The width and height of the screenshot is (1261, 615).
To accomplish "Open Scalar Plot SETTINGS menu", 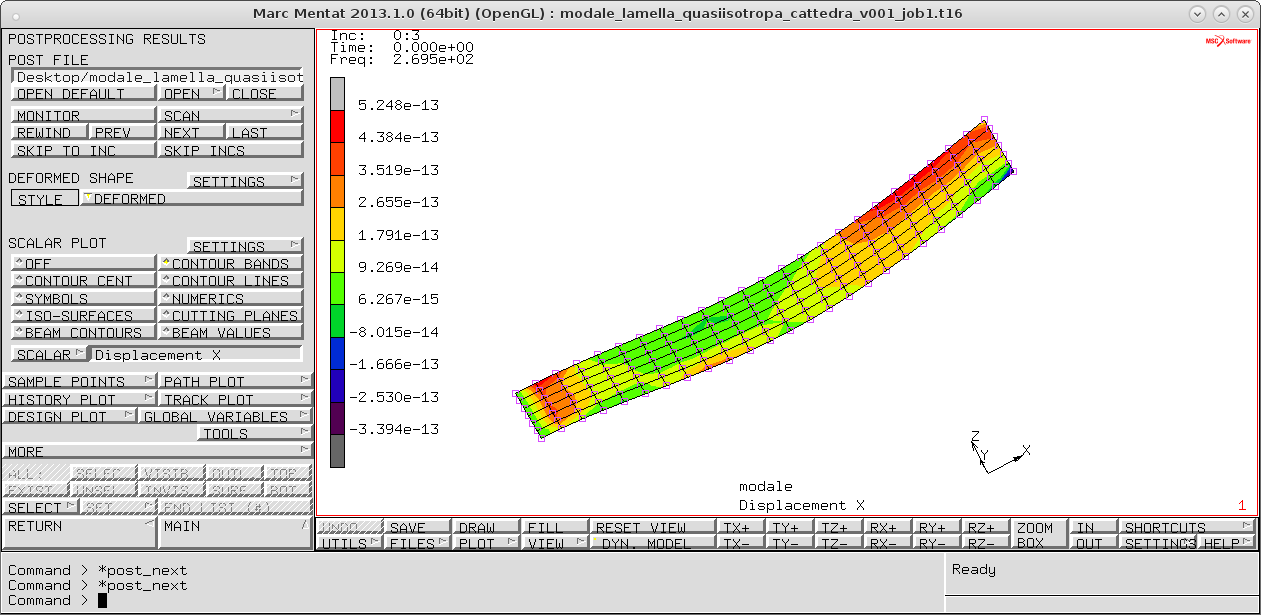I will [245, 246].
